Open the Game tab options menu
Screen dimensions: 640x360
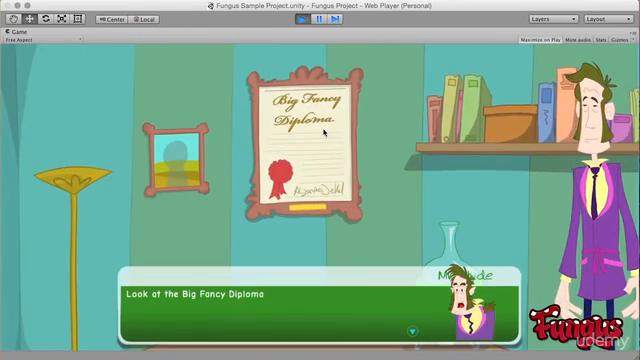[x=632, y=33]
